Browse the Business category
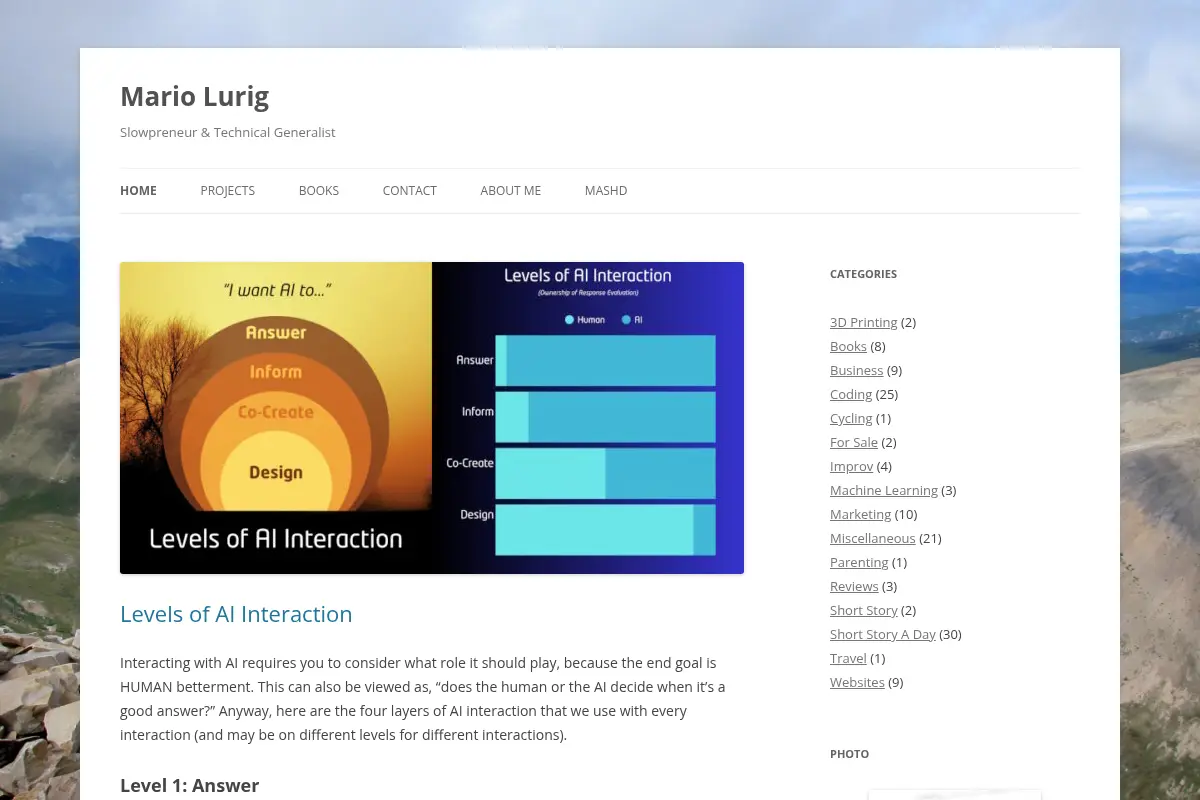 [856, 370]
